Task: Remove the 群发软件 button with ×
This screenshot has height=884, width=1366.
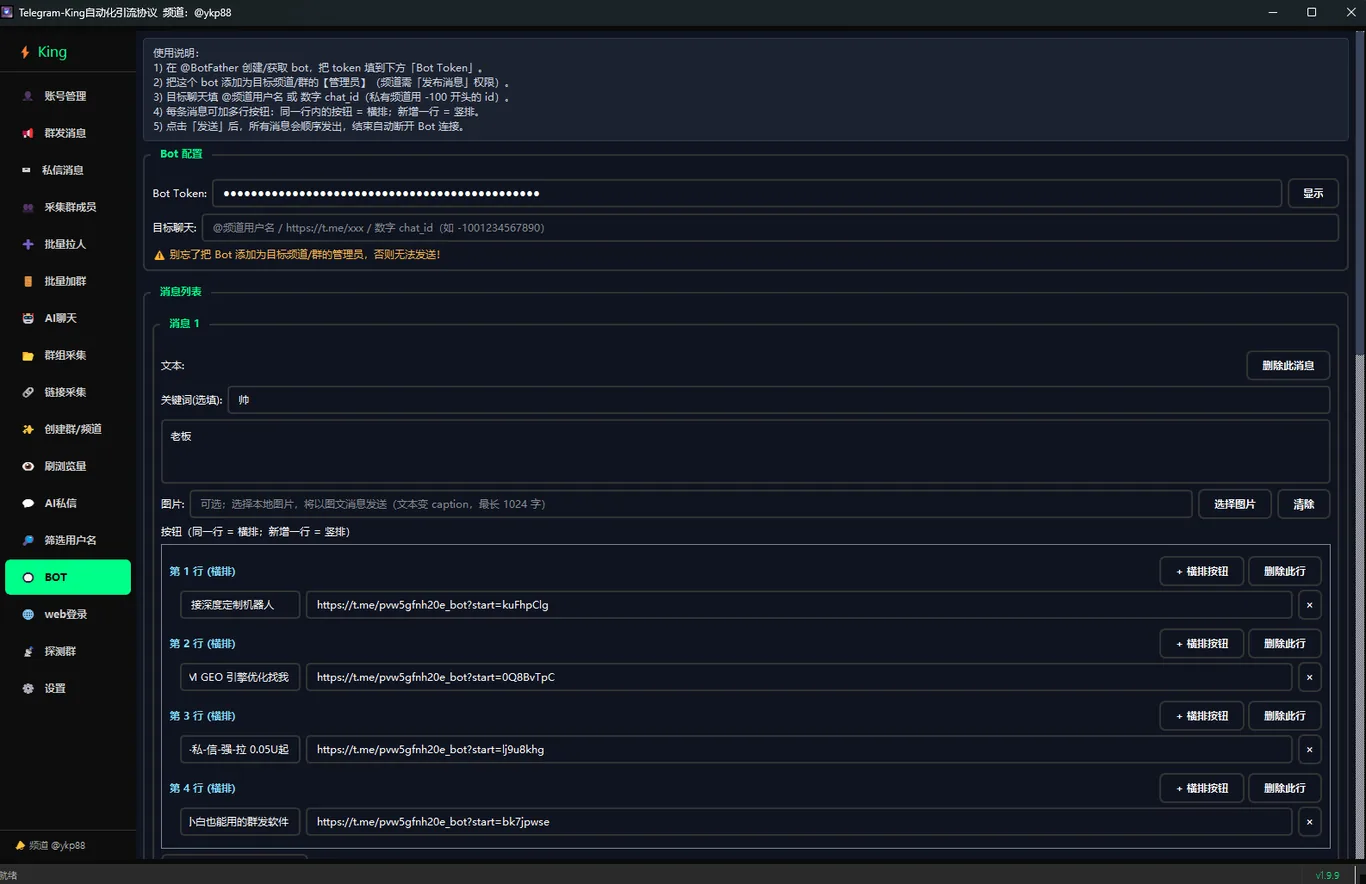Action: tap(1309, 822)
